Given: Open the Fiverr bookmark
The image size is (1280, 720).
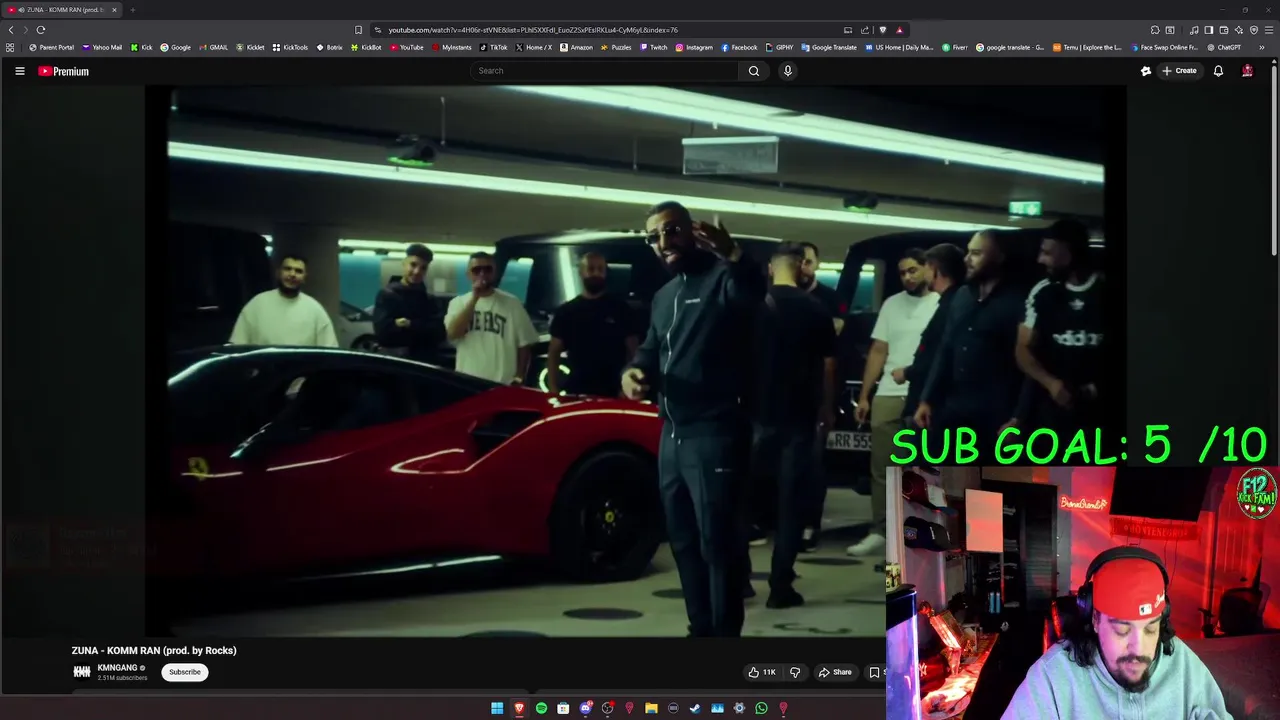Looking at the screenshot, I should [x=955, y=47].
